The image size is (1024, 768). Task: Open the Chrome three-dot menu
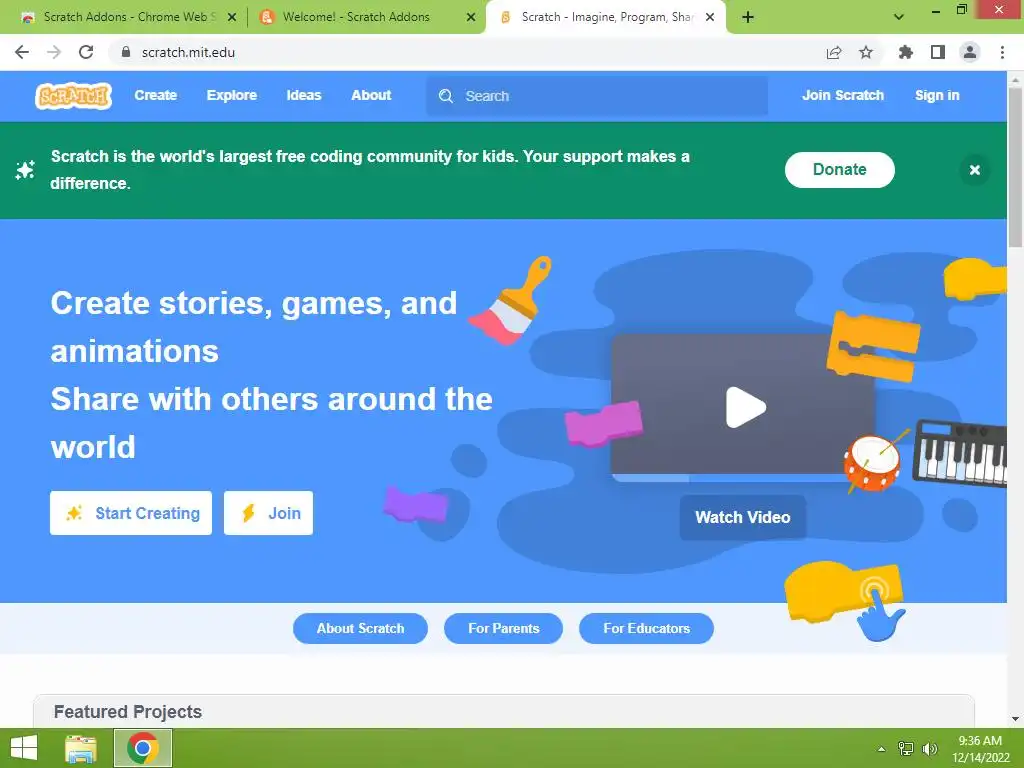point(1002,52)
